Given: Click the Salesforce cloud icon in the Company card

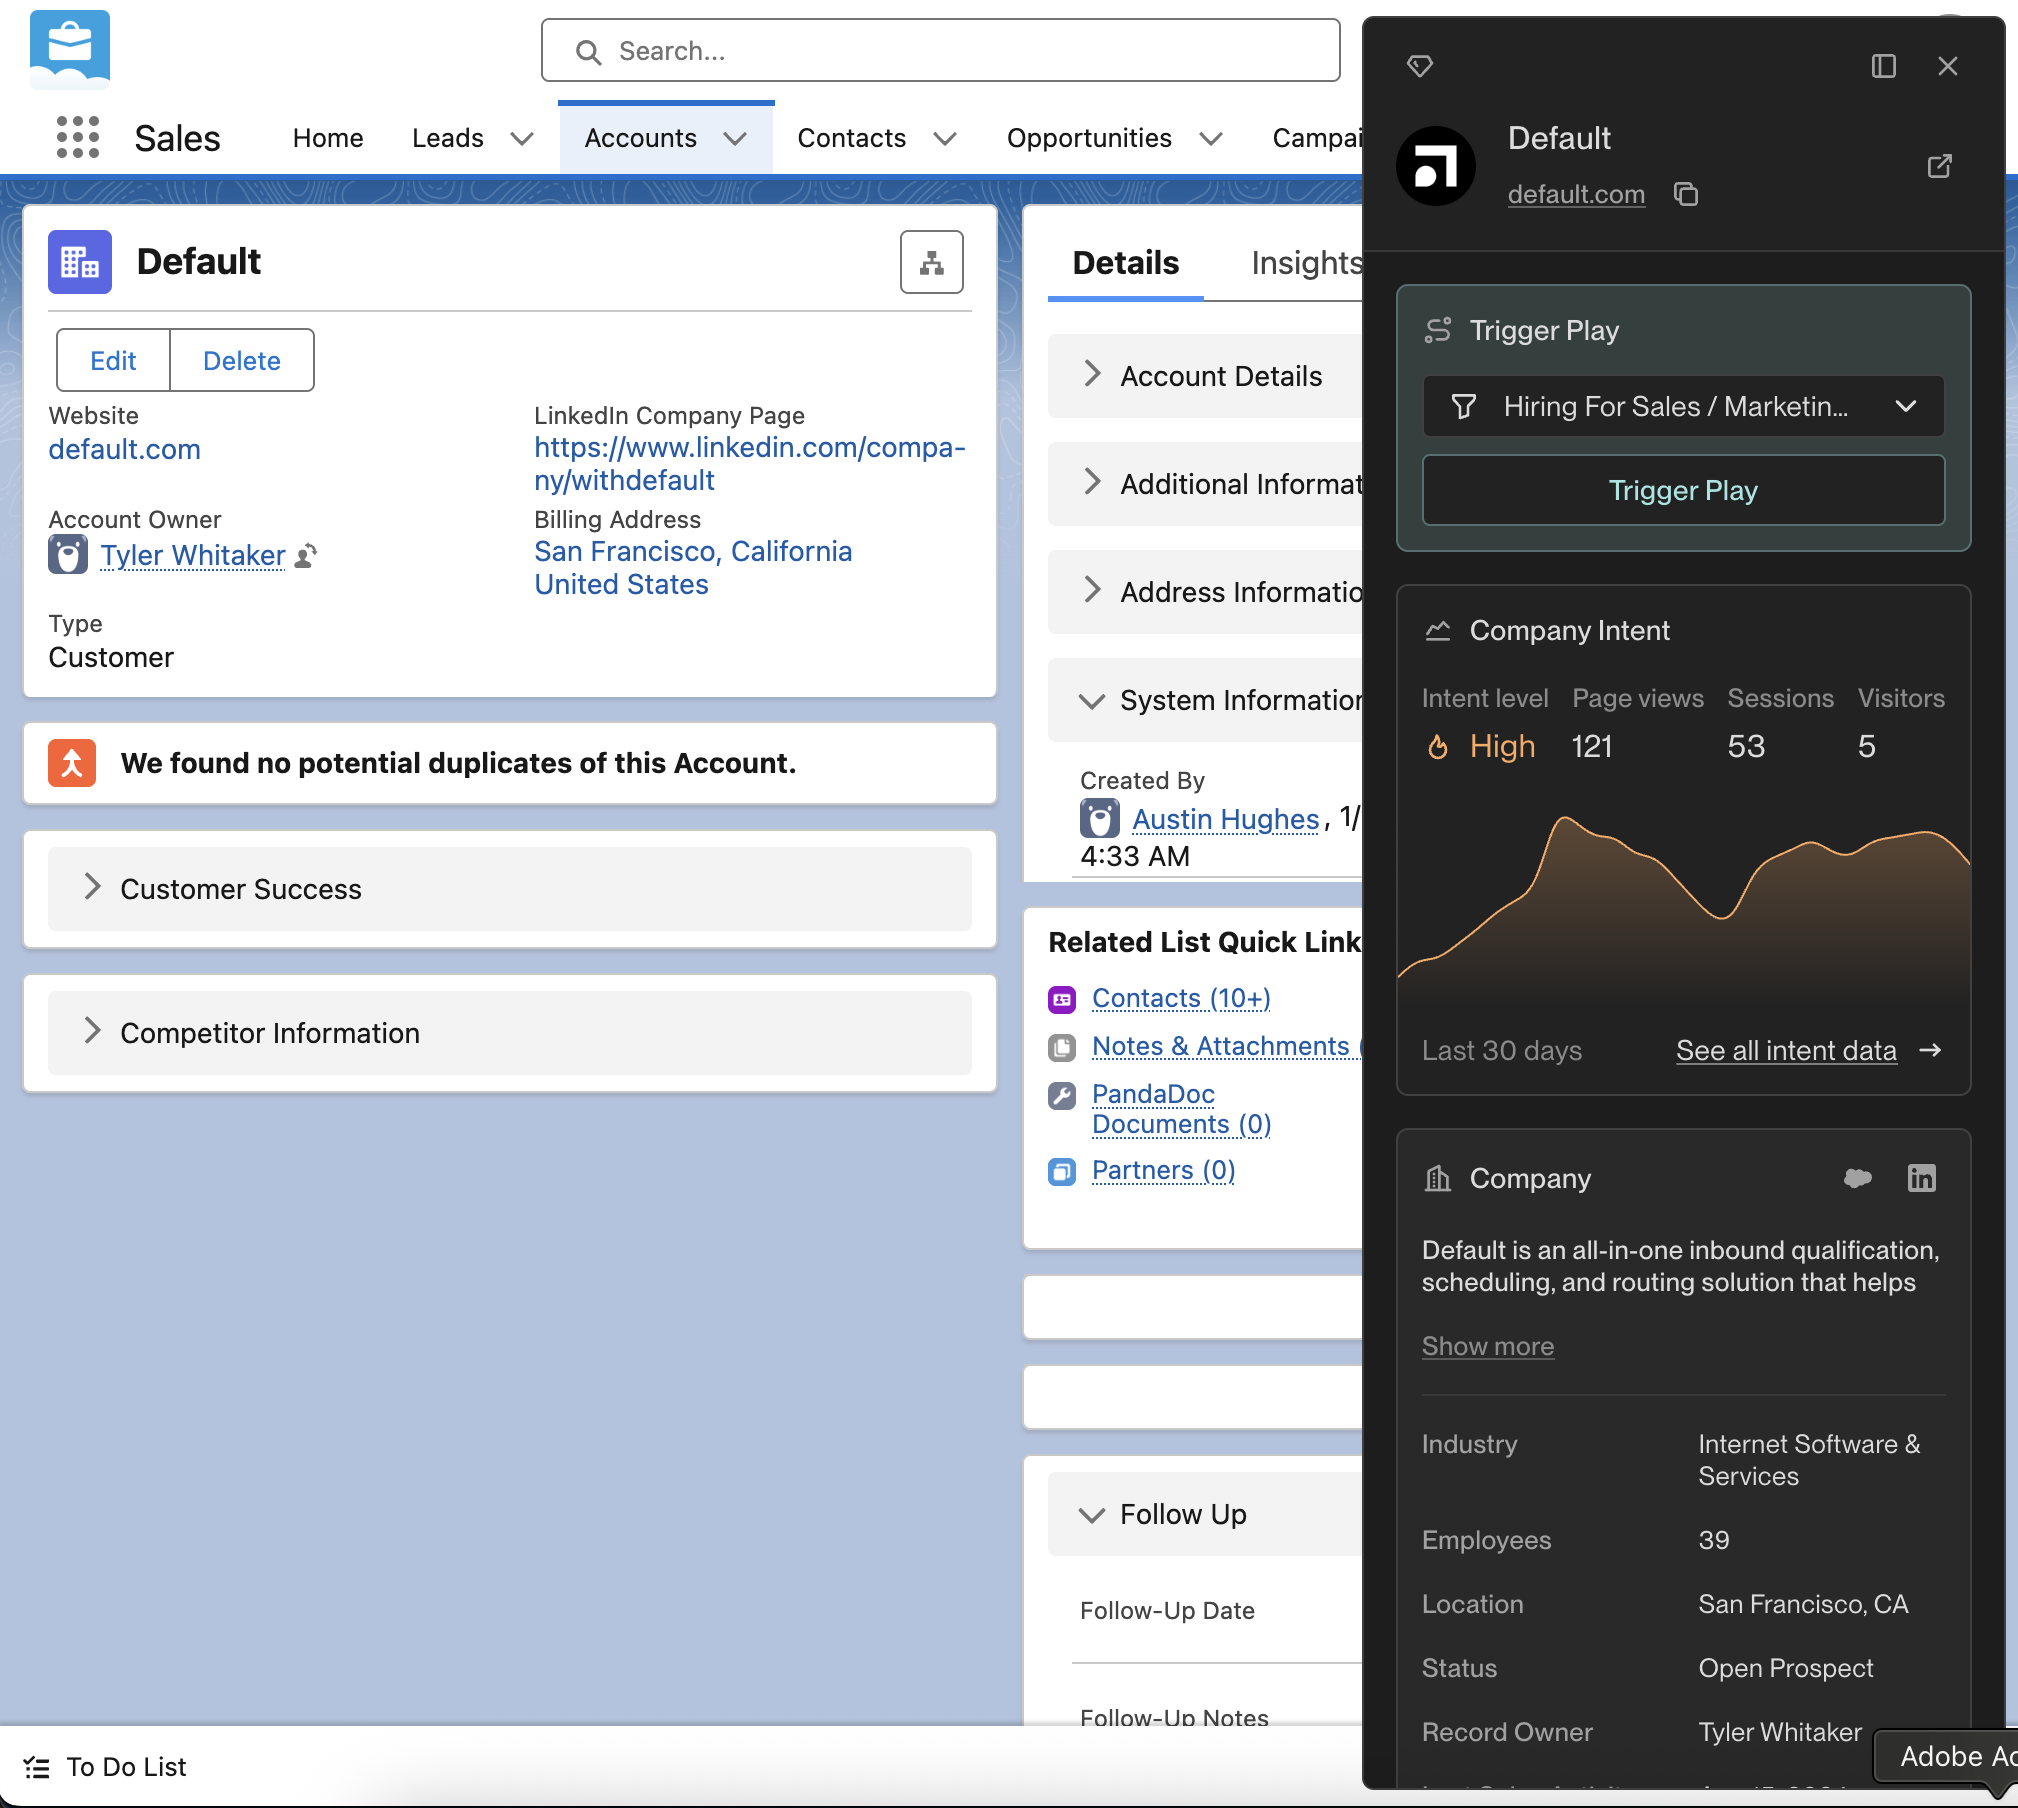Looking at the screenshot, I should coord(1857,1178).
